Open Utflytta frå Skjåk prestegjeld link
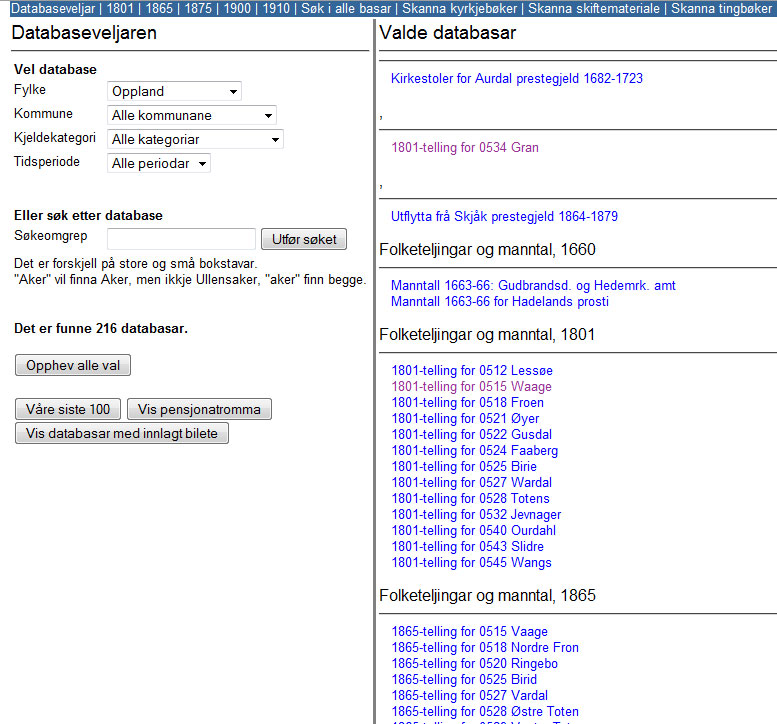The image size is (777, 724). 504,216
